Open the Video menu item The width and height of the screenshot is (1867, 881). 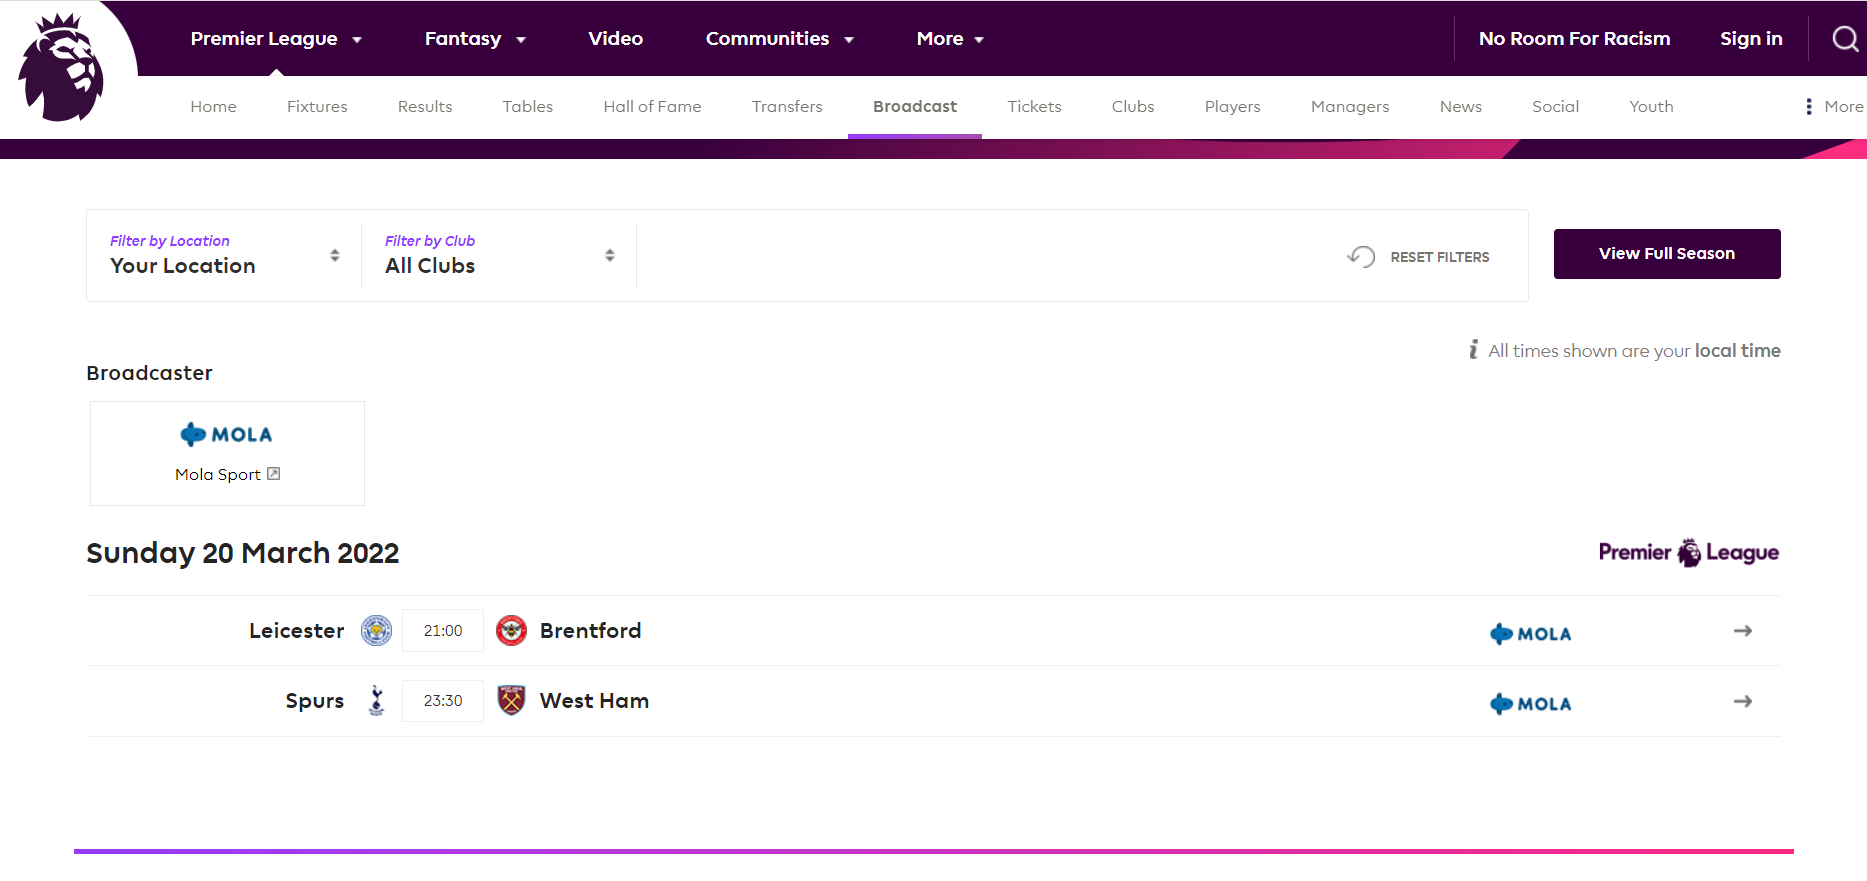(x=615, y=39)
